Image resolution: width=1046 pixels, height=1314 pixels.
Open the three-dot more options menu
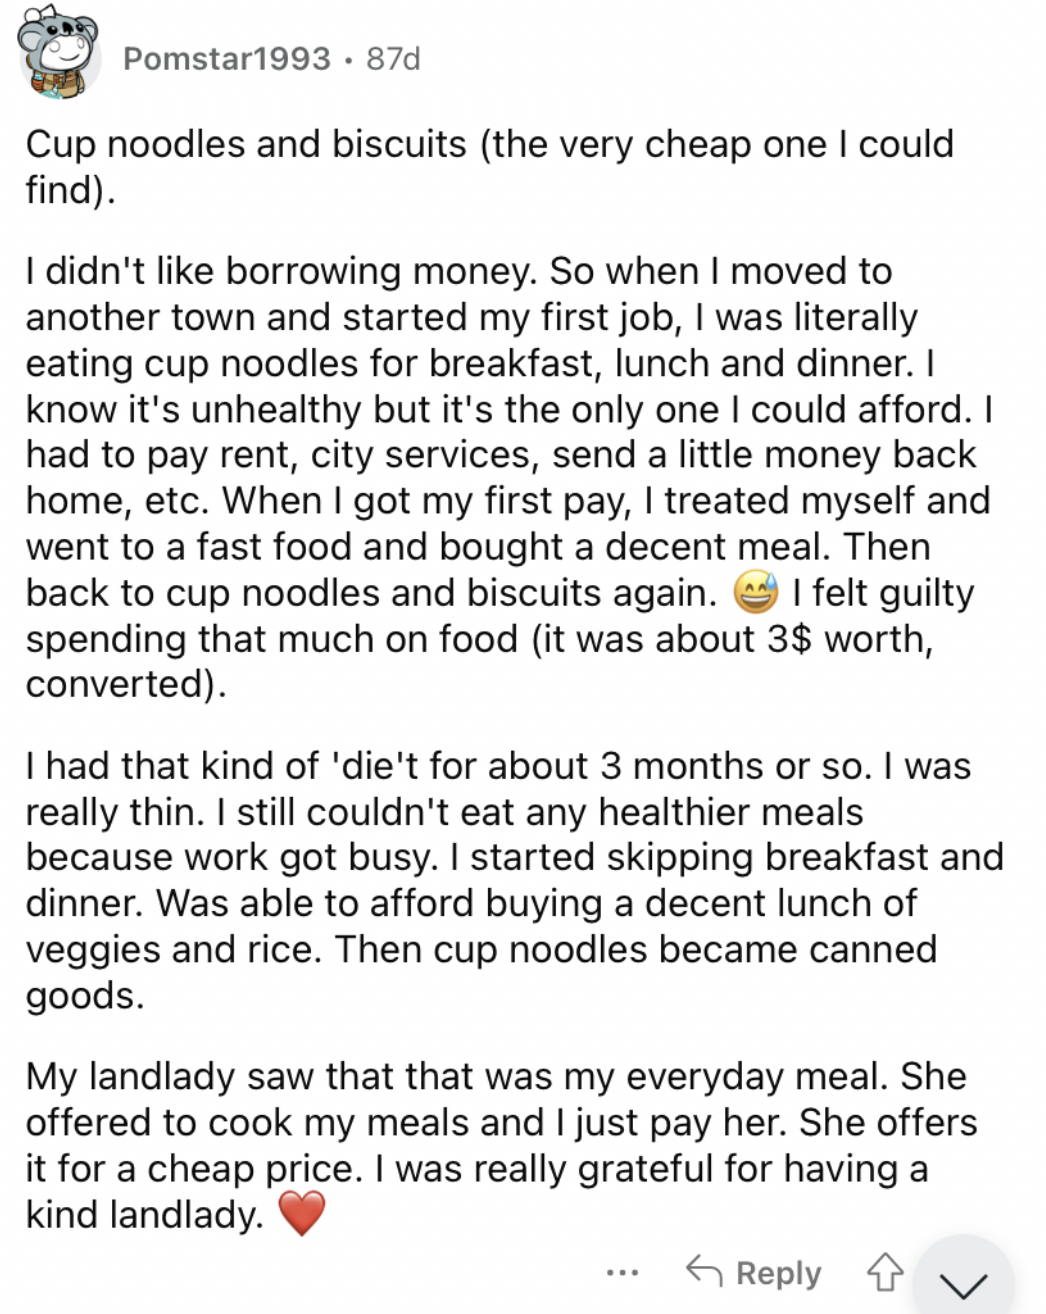point(622,1273)
